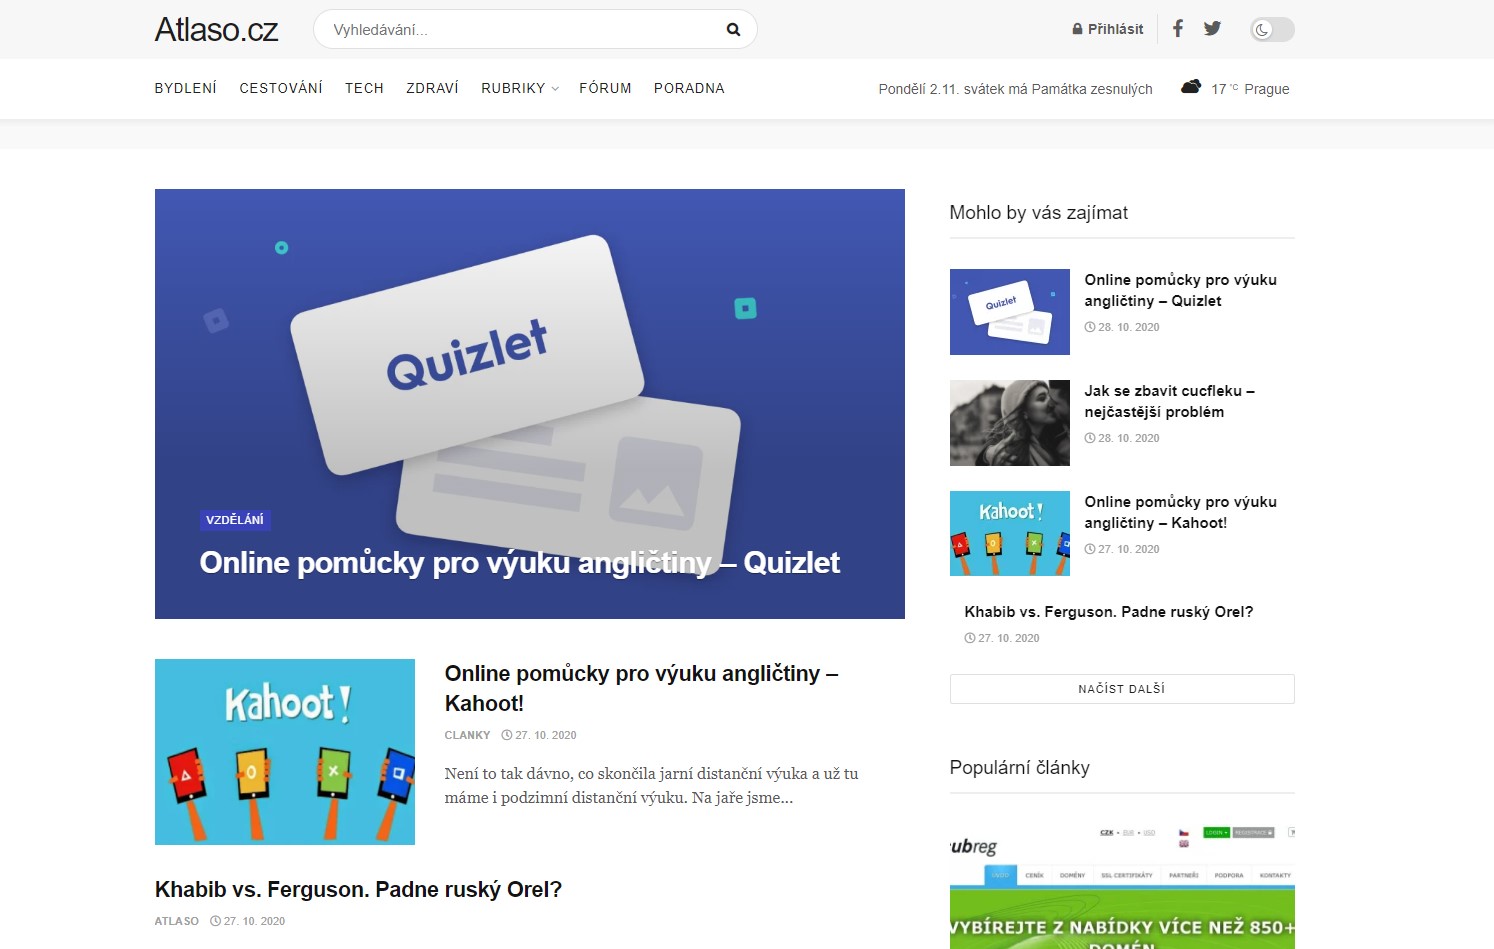Open main list Khabib vs. Ferguson headline
This screenshot has height=949, width=1494.
coord(358,890)
